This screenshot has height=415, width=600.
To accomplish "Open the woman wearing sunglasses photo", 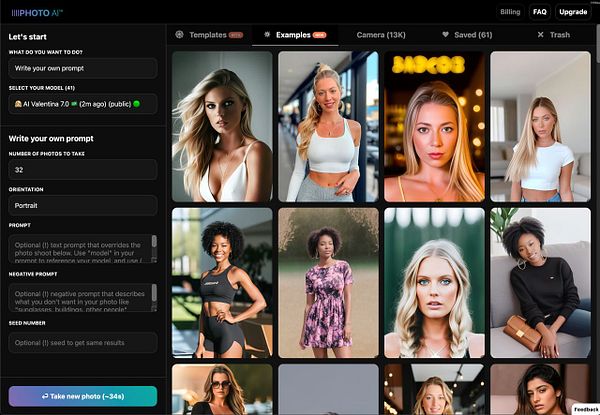I will tap(222, 389).
